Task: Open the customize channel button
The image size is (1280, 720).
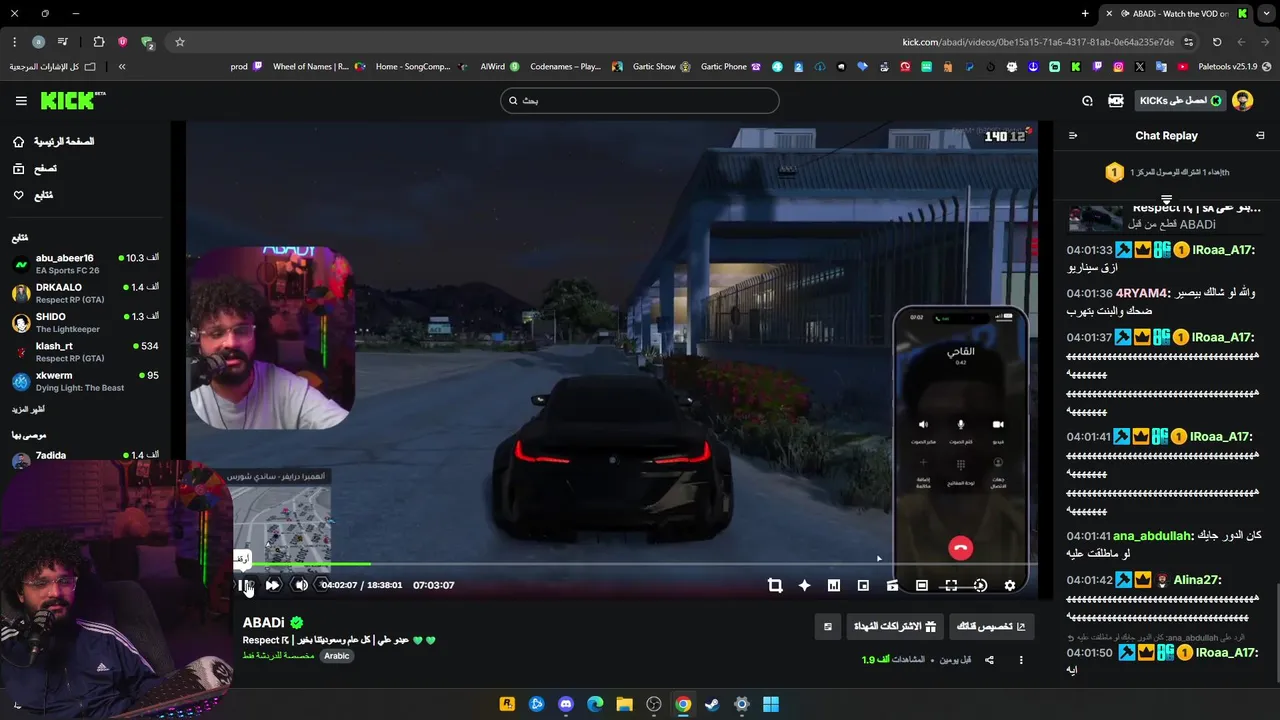Action: [991, 627]
